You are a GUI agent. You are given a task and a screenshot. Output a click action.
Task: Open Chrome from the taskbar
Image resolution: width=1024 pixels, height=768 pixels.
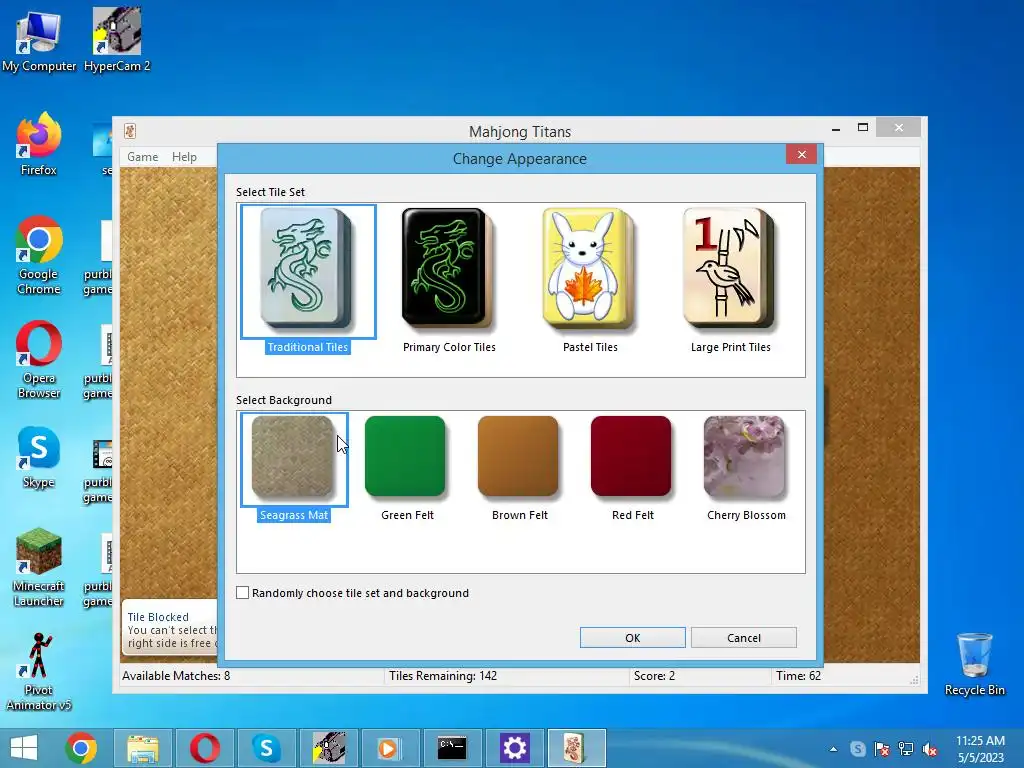(x=82, y=748)
